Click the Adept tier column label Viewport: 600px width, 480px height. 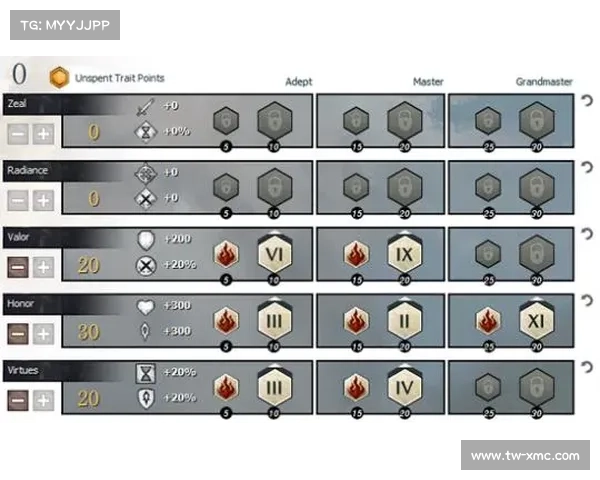tap(298, 82)
